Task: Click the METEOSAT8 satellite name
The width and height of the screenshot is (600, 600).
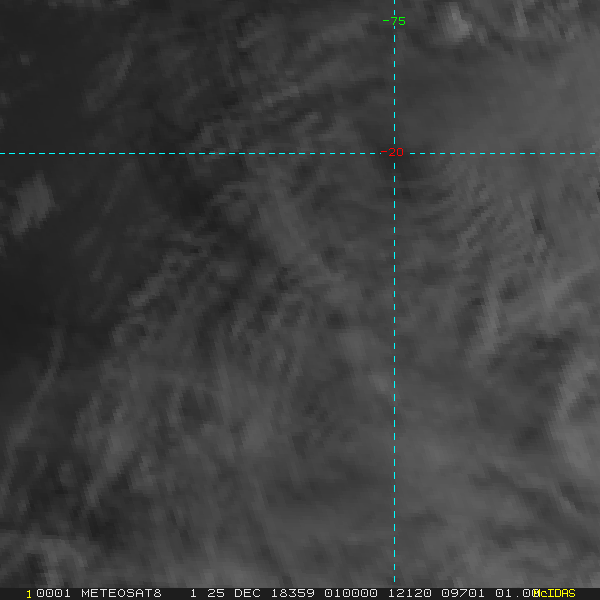Action: (121, 593)
